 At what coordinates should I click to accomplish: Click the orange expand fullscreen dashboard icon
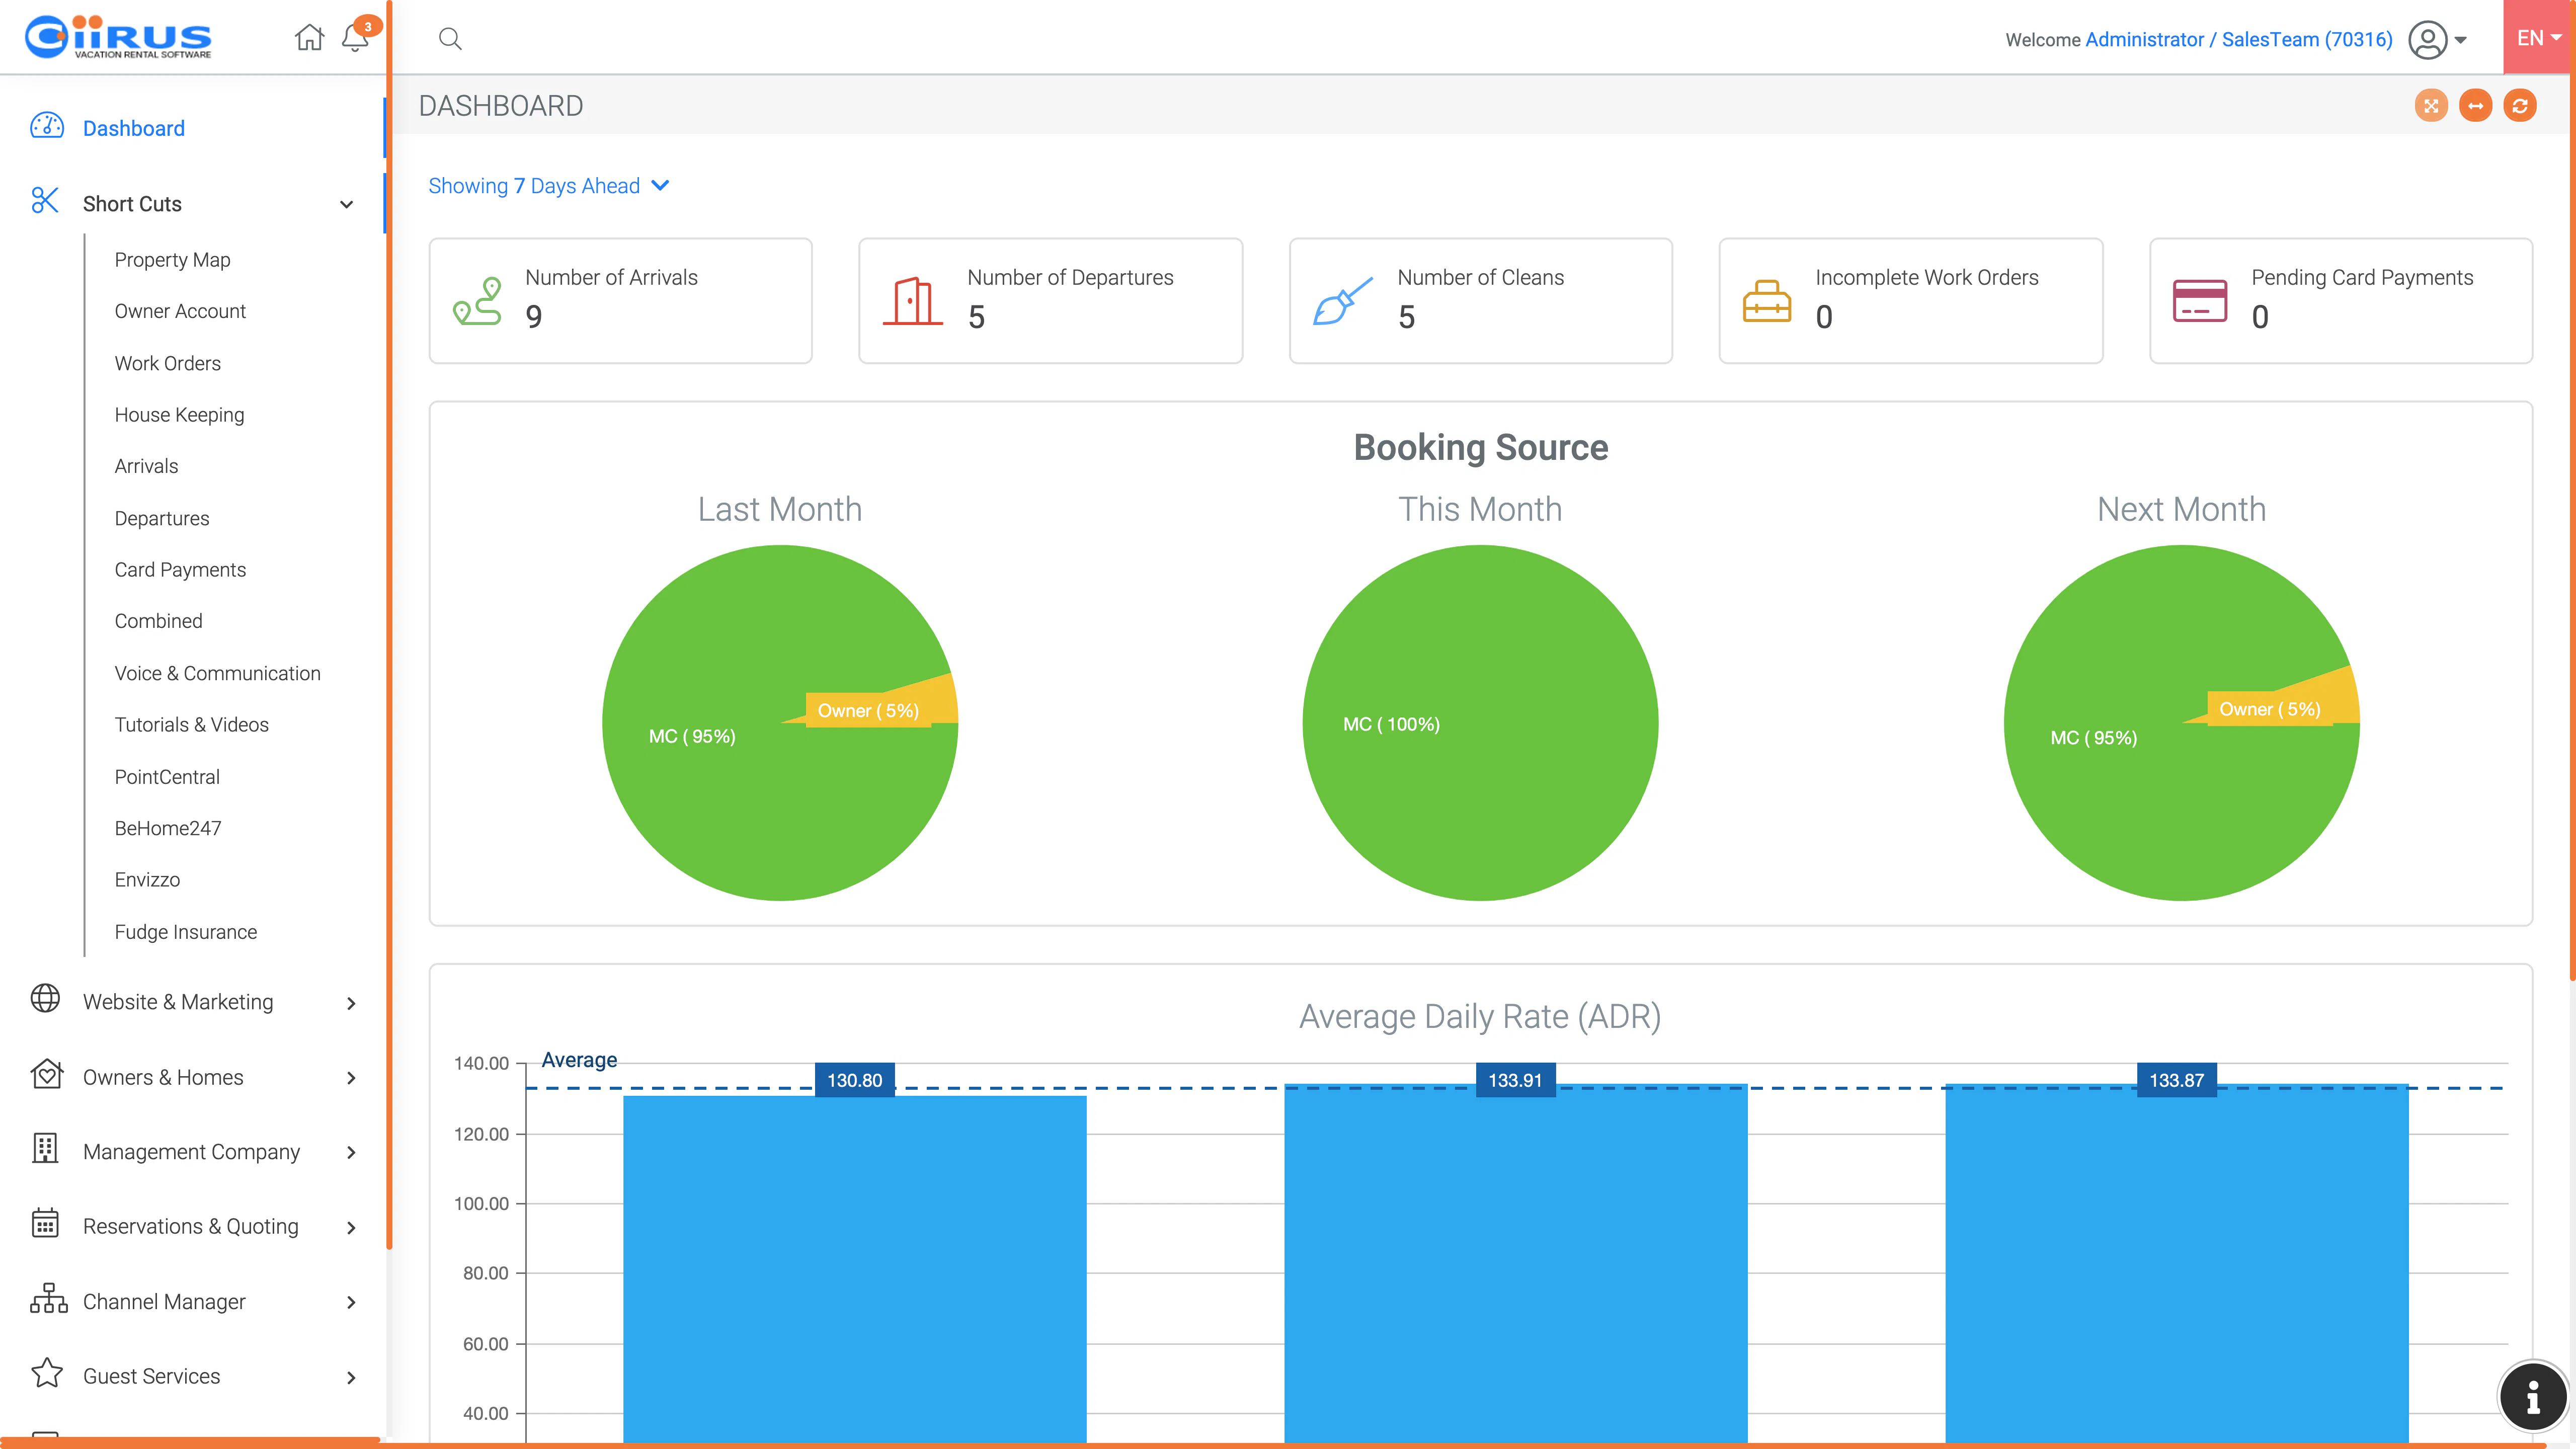pos(2431,105)
